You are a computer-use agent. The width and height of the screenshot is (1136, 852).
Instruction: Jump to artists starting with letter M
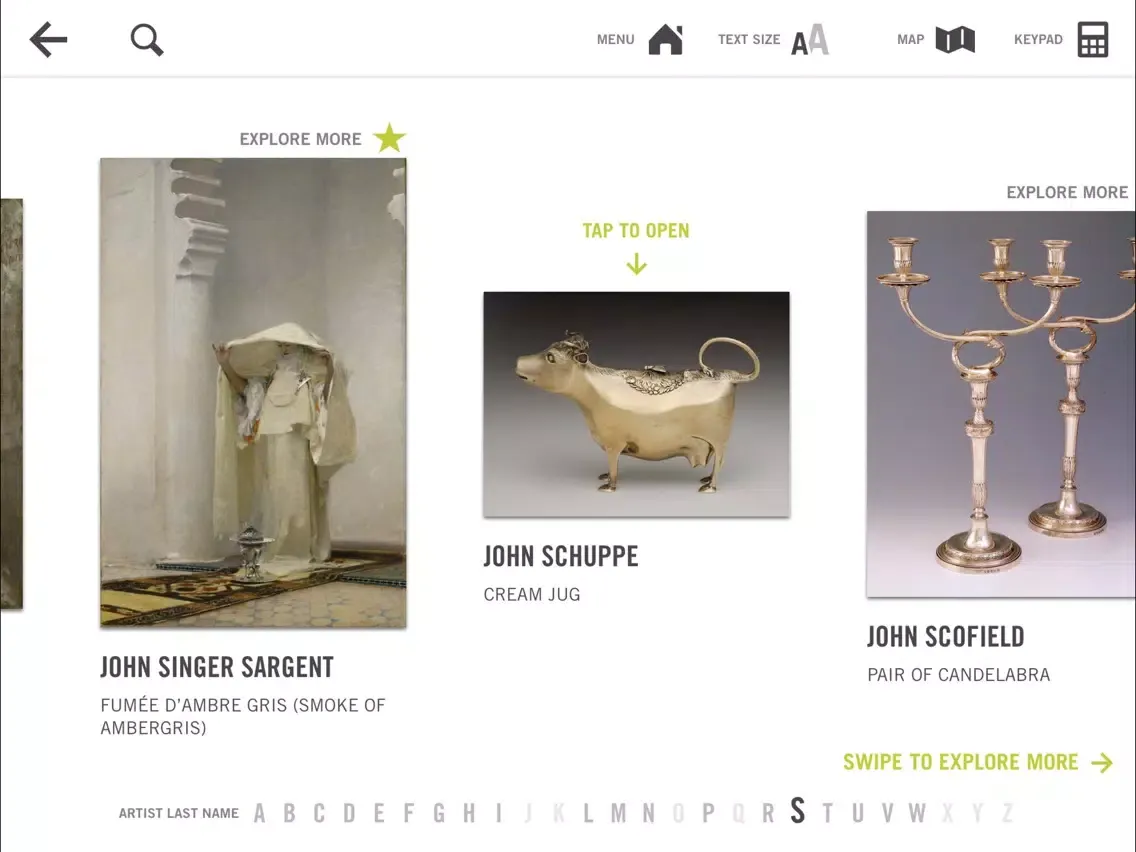coord(618,814)
